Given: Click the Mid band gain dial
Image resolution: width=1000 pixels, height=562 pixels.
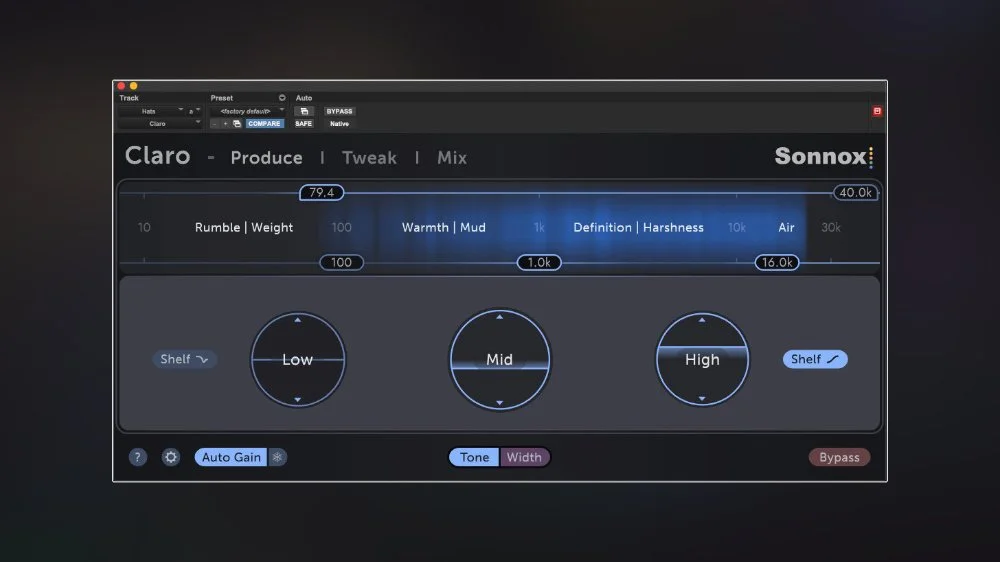Looking at the screenshot, I should click(499, 360).
